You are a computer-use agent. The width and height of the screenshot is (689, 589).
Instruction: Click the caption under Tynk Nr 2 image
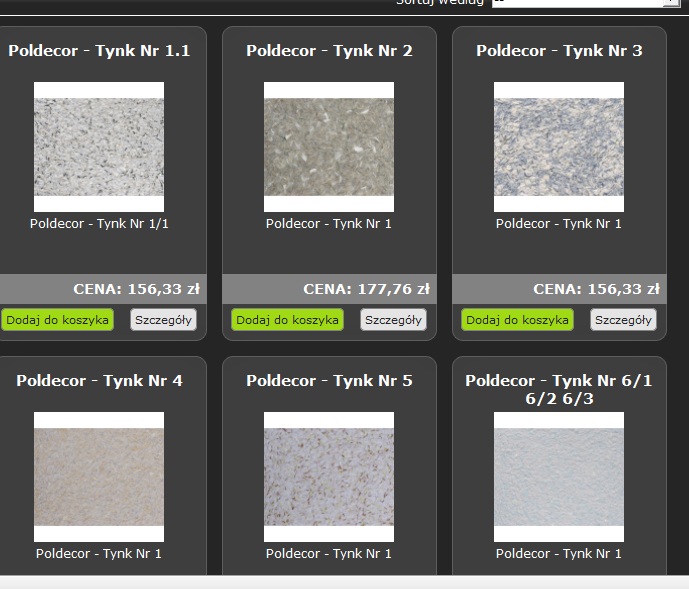329,224
